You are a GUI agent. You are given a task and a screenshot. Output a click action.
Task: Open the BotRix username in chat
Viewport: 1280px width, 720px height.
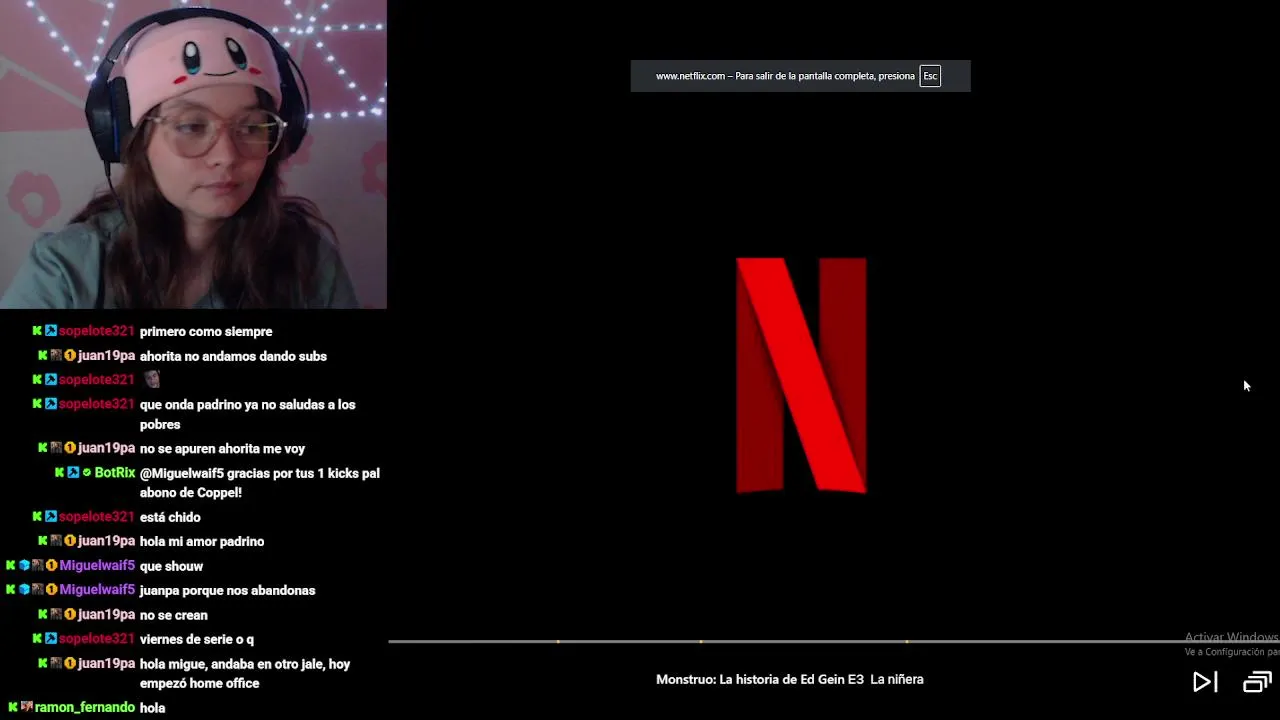click(x=115, y=473)
